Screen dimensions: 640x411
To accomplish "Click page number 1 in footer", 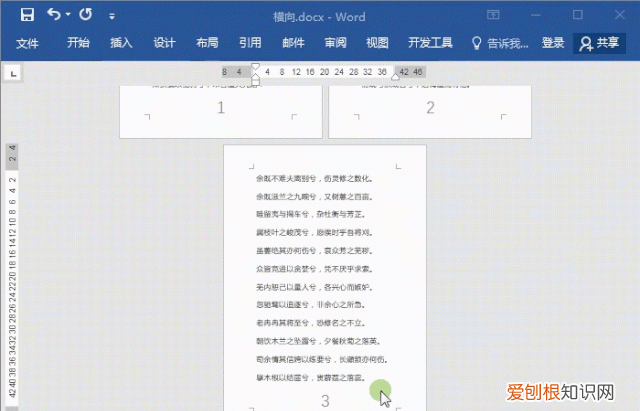I will (221, 108).
